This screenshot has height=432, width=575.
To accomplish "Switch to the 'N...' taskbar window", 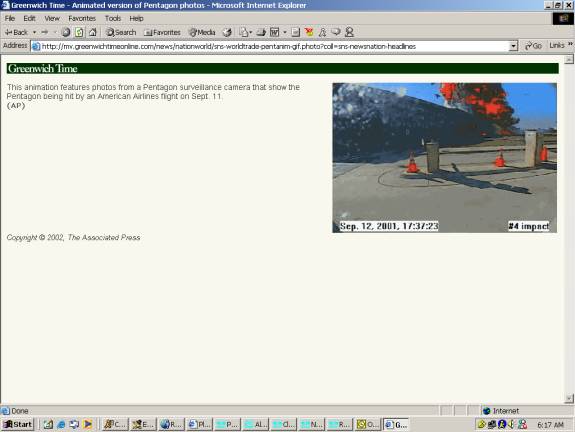I will pyautogui.click(x=311, y=424).
